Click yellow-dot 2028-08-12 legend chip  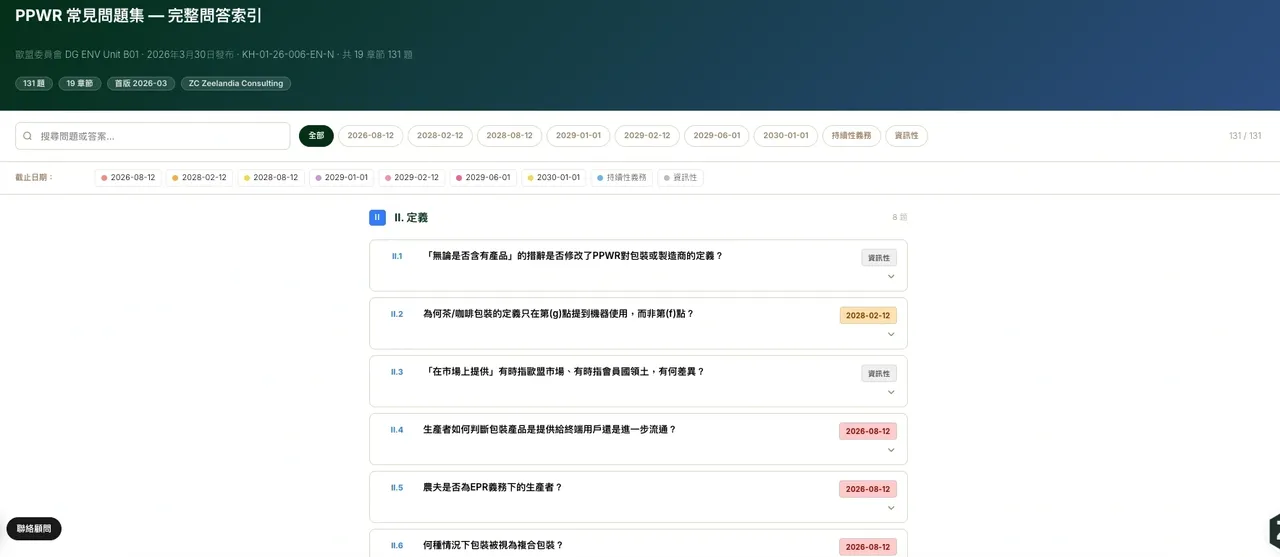click(270, 177)
